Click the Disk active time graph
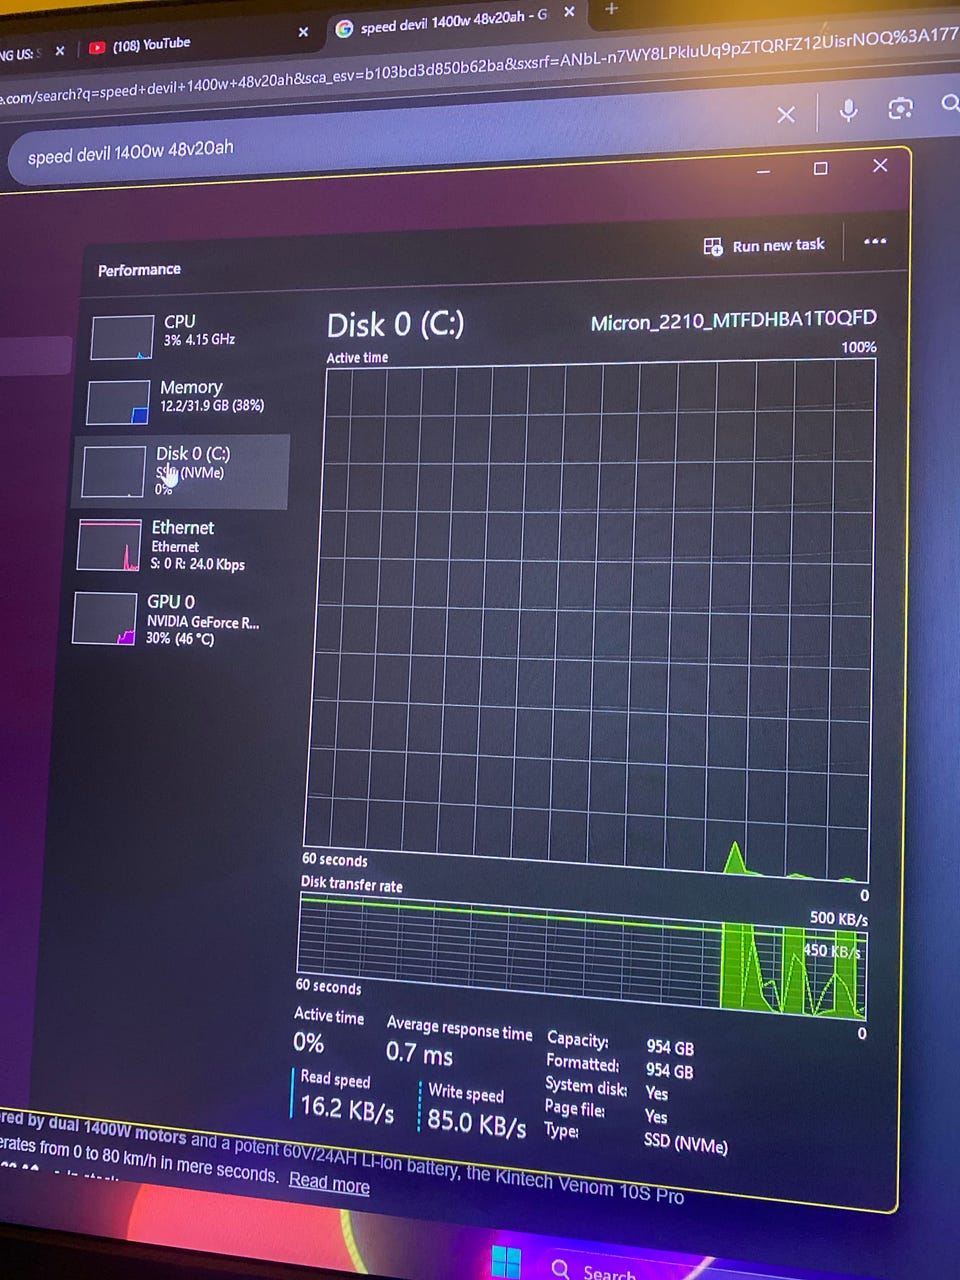The image size is (960, 1280). click(590, 620)
